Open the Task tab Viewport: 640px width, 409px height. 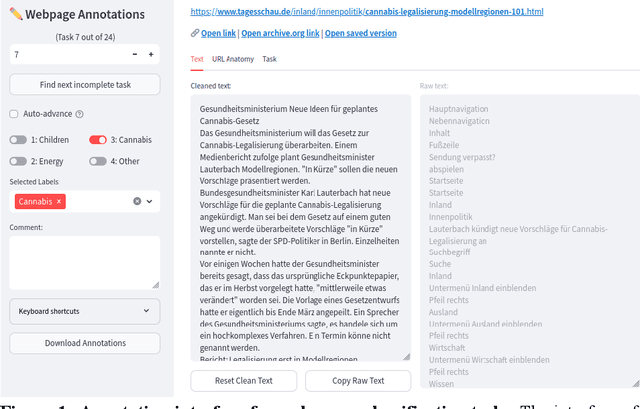click(x=270, y=59)
